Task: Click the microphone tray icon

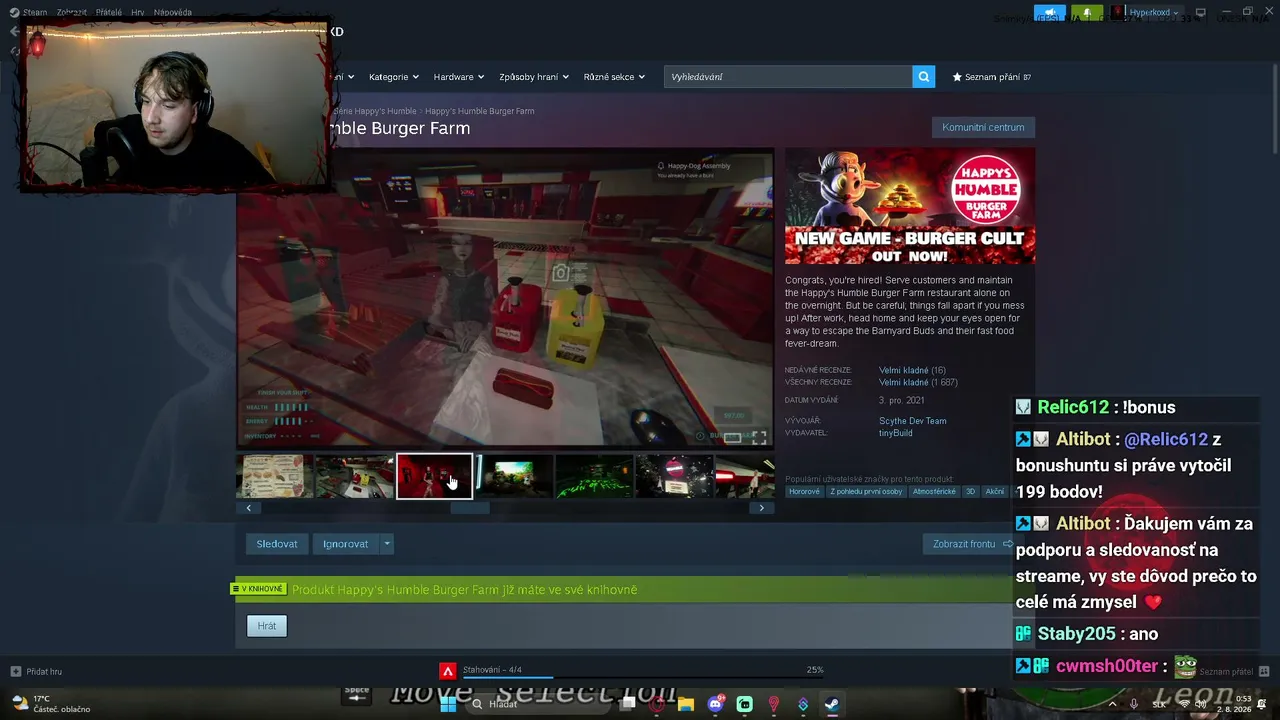Action: point(1134,704)
